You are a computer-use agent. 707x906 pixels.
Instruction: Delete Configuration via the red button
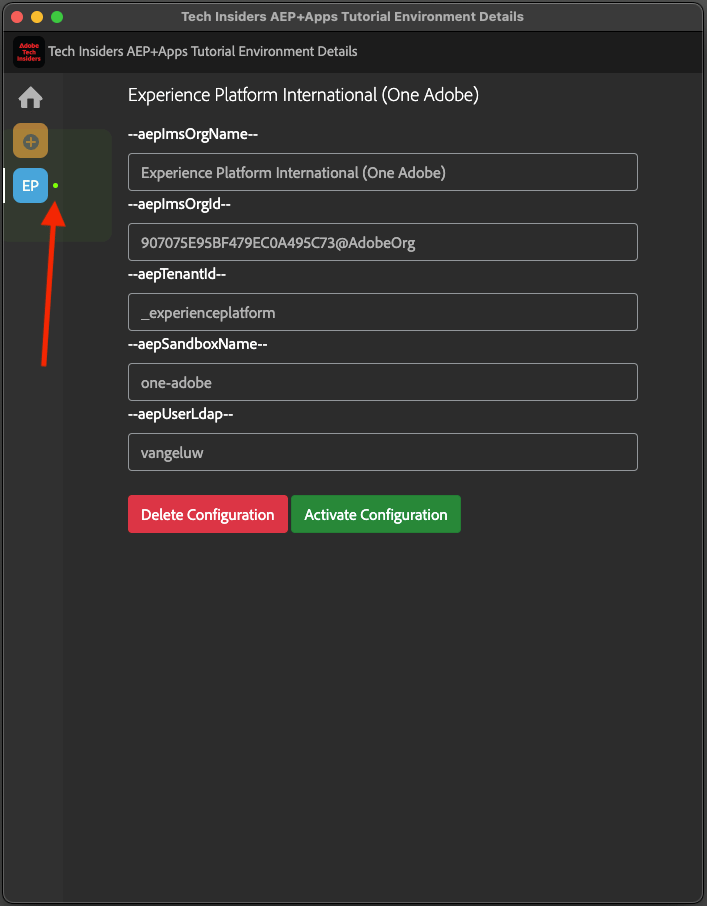(208, 514)
